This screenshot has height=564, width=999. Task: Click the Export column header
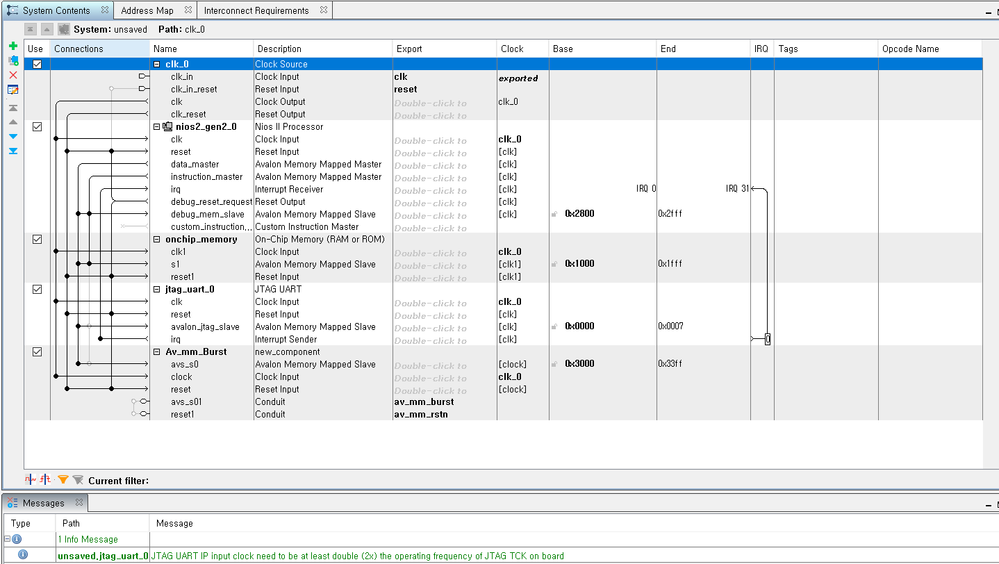(x=444, y=48)
